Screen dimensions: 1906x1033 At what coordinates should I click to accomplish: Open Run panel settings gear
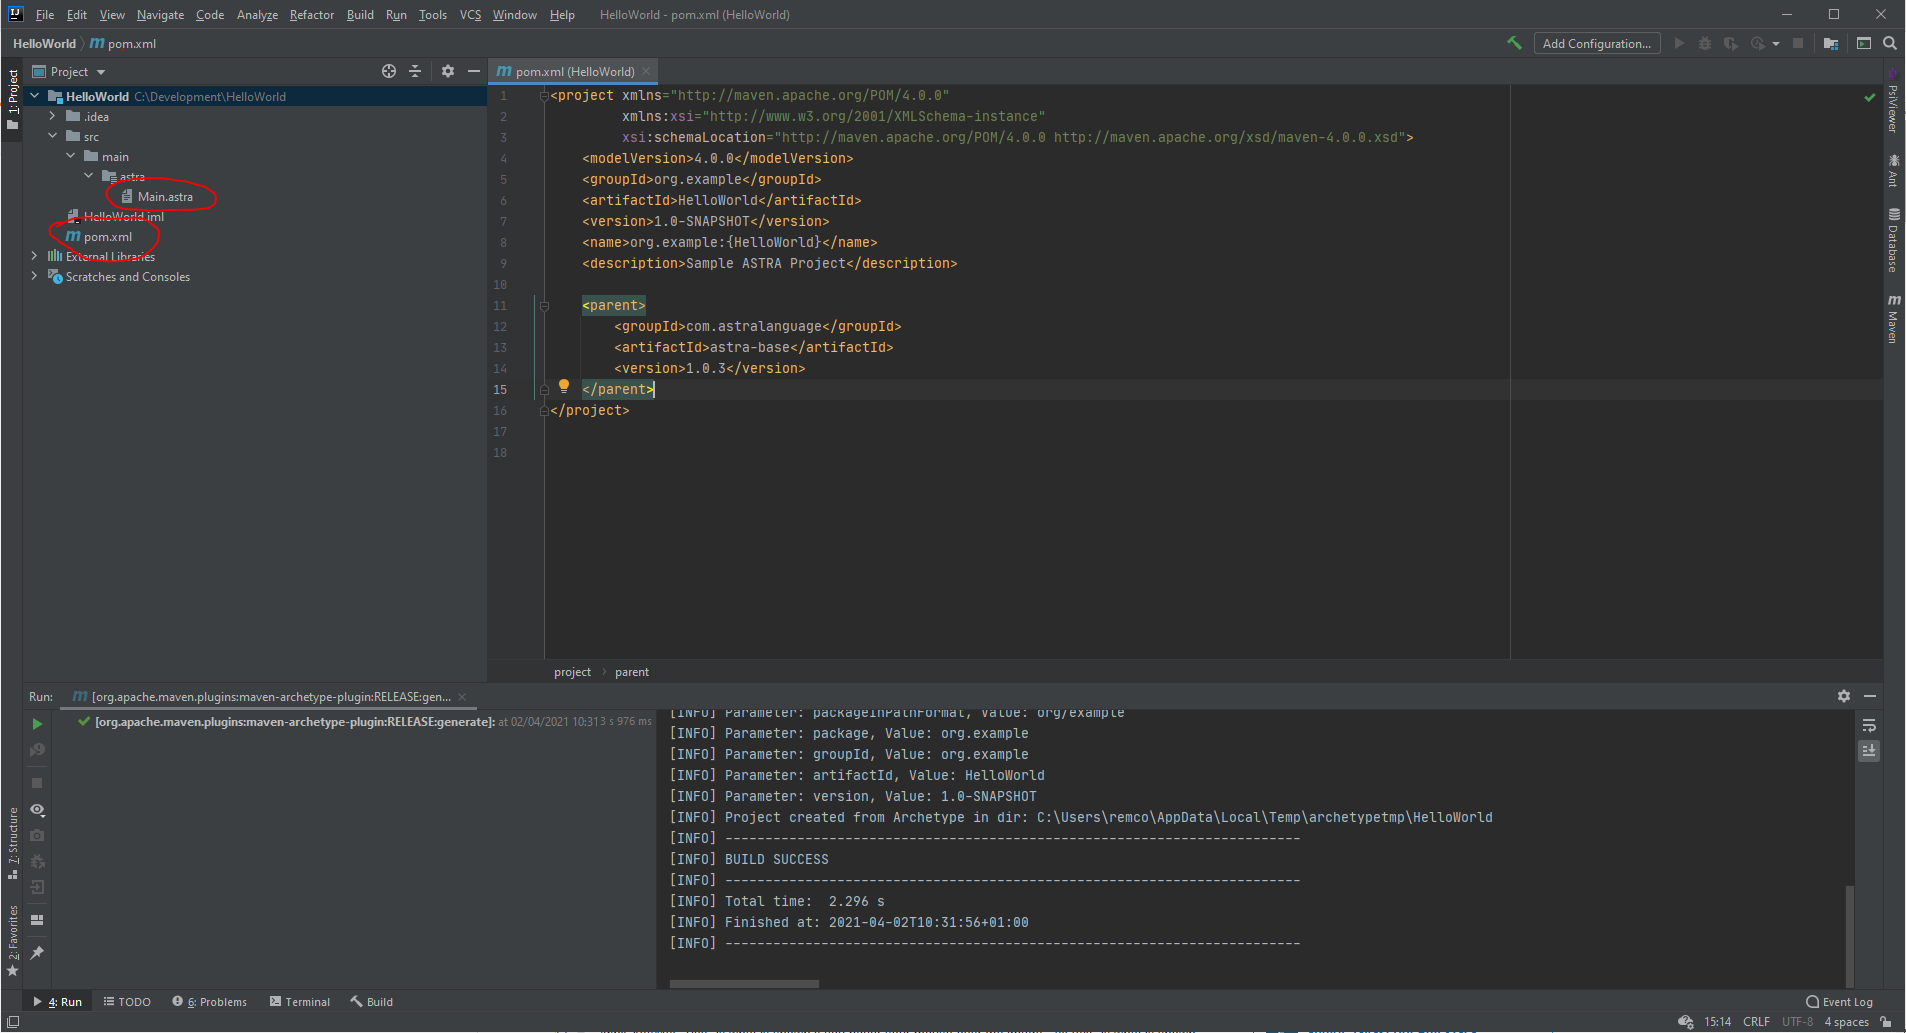click(x=1844, y=696)
